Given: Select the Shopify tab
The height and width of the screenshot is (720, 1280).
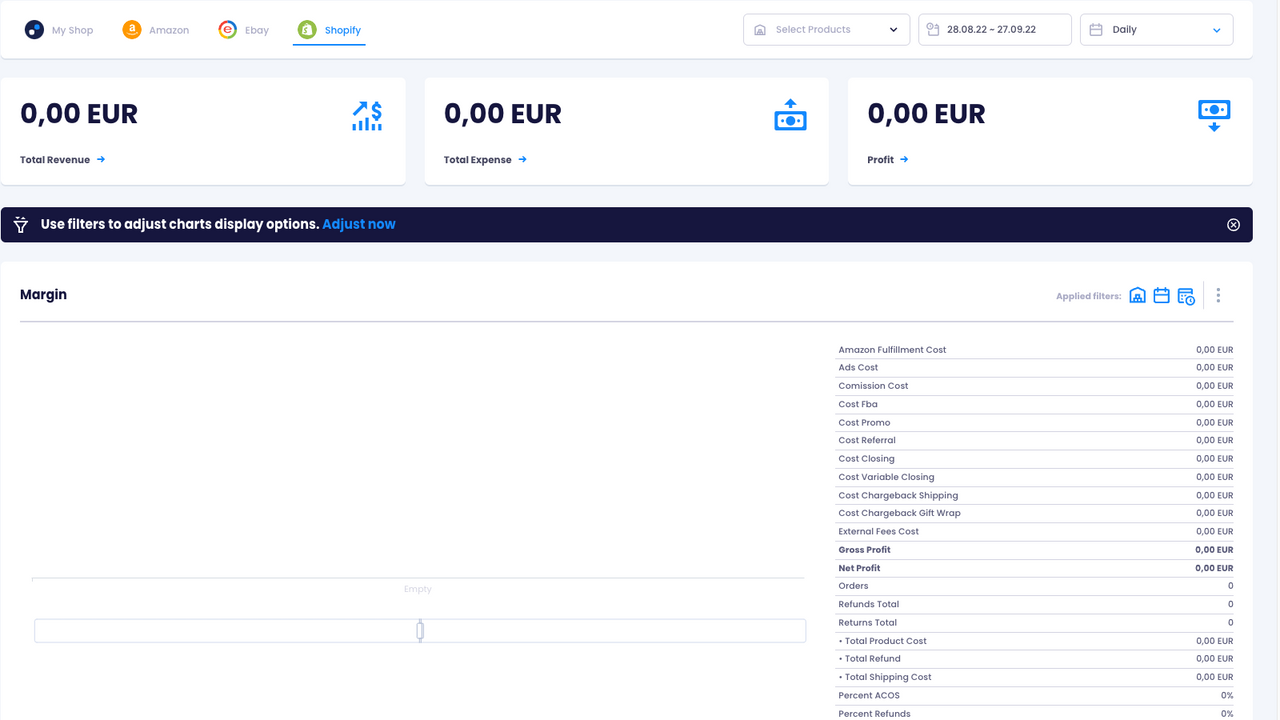Looking at the screenshot, I should (x=329, y=30).
